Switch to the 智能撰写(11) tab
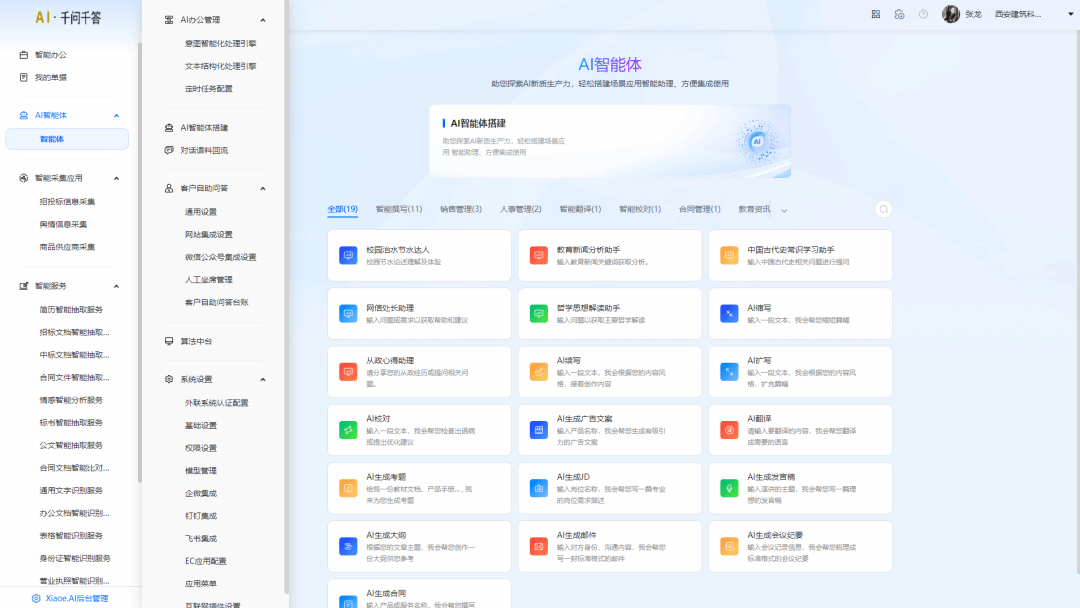The image size is (1080, 608). [x=399, y=209]
